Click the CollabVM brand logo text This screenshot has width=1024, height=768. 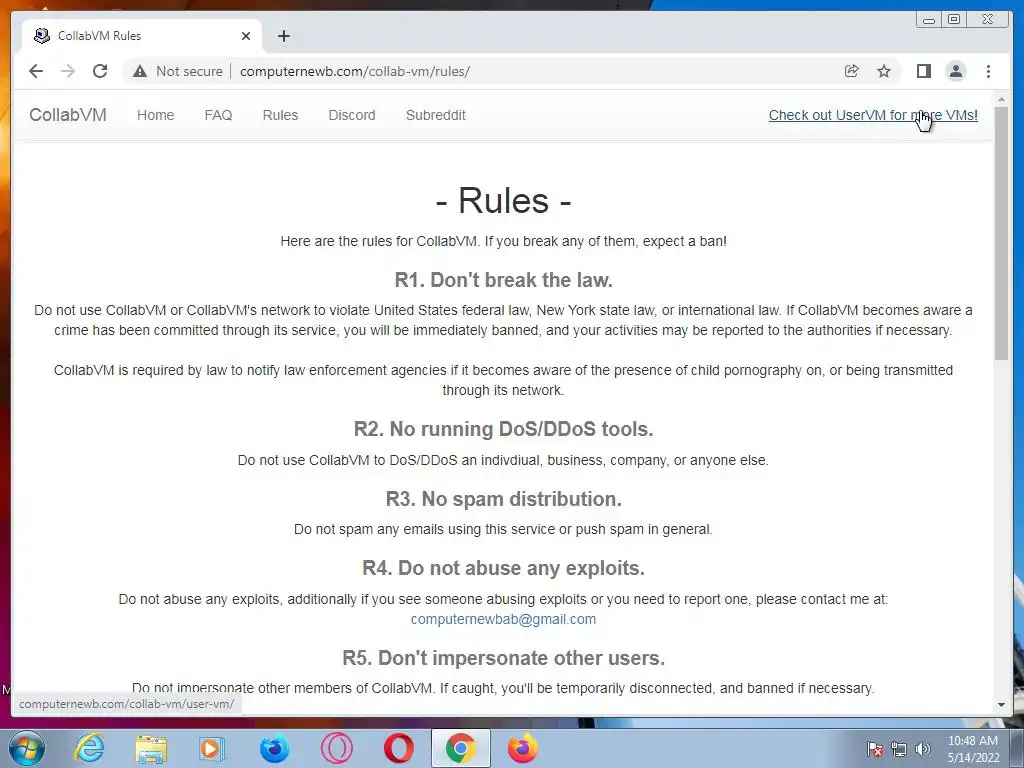[x=68, y=115]
